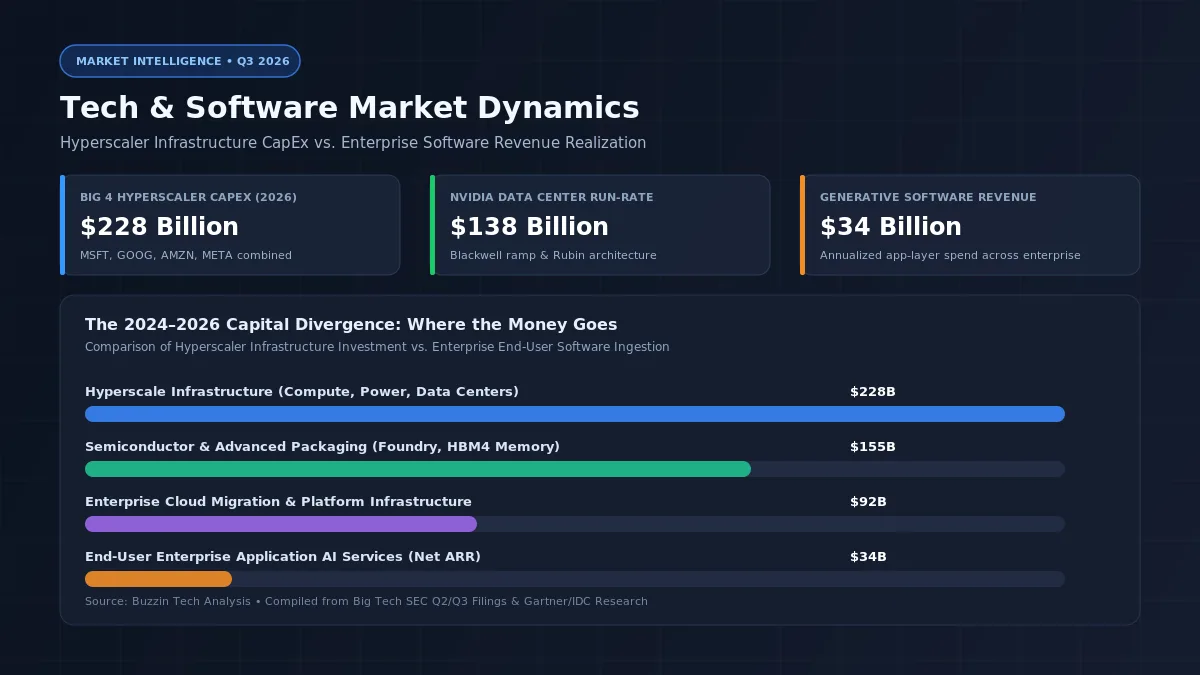The height and width of the screenshot is (675, 1200).
Task: Click the $34B bar value label
Action: [x=868, y=557]
